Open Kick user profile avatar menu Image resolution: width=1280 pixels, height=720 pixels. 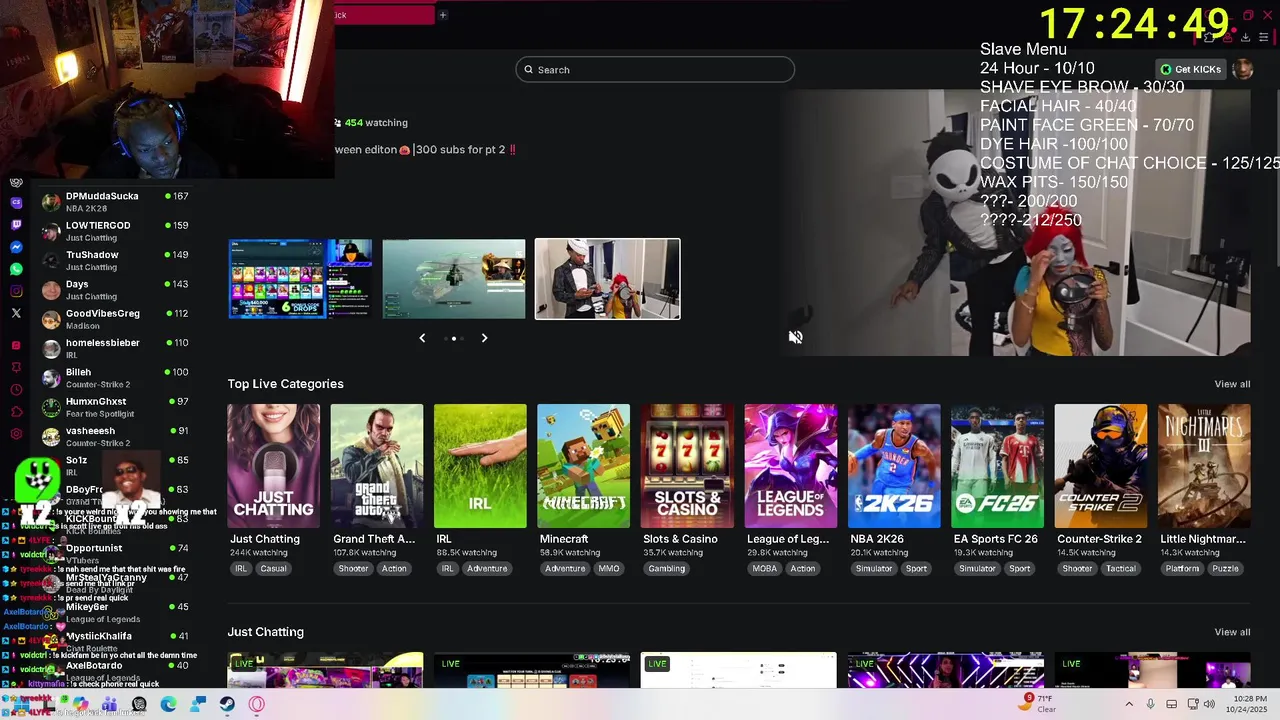[1242, 69]
